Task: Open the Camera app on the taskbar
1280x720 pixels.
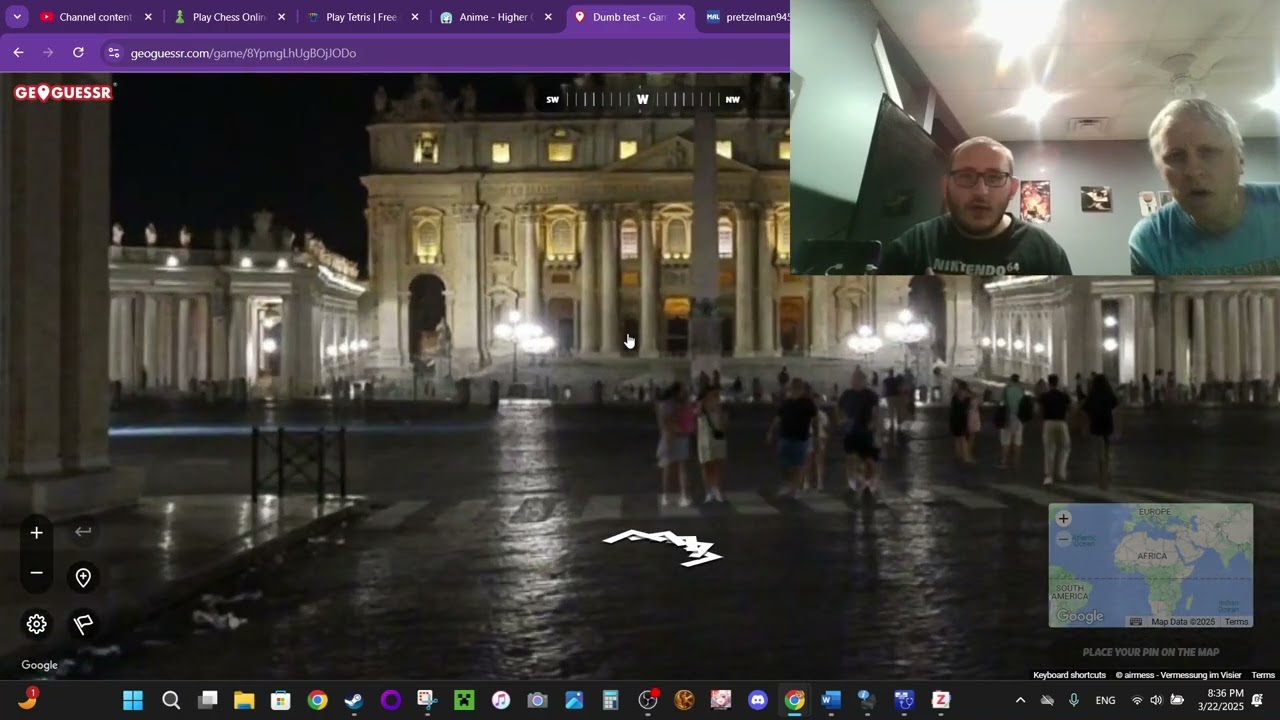Action: (537, 700)
